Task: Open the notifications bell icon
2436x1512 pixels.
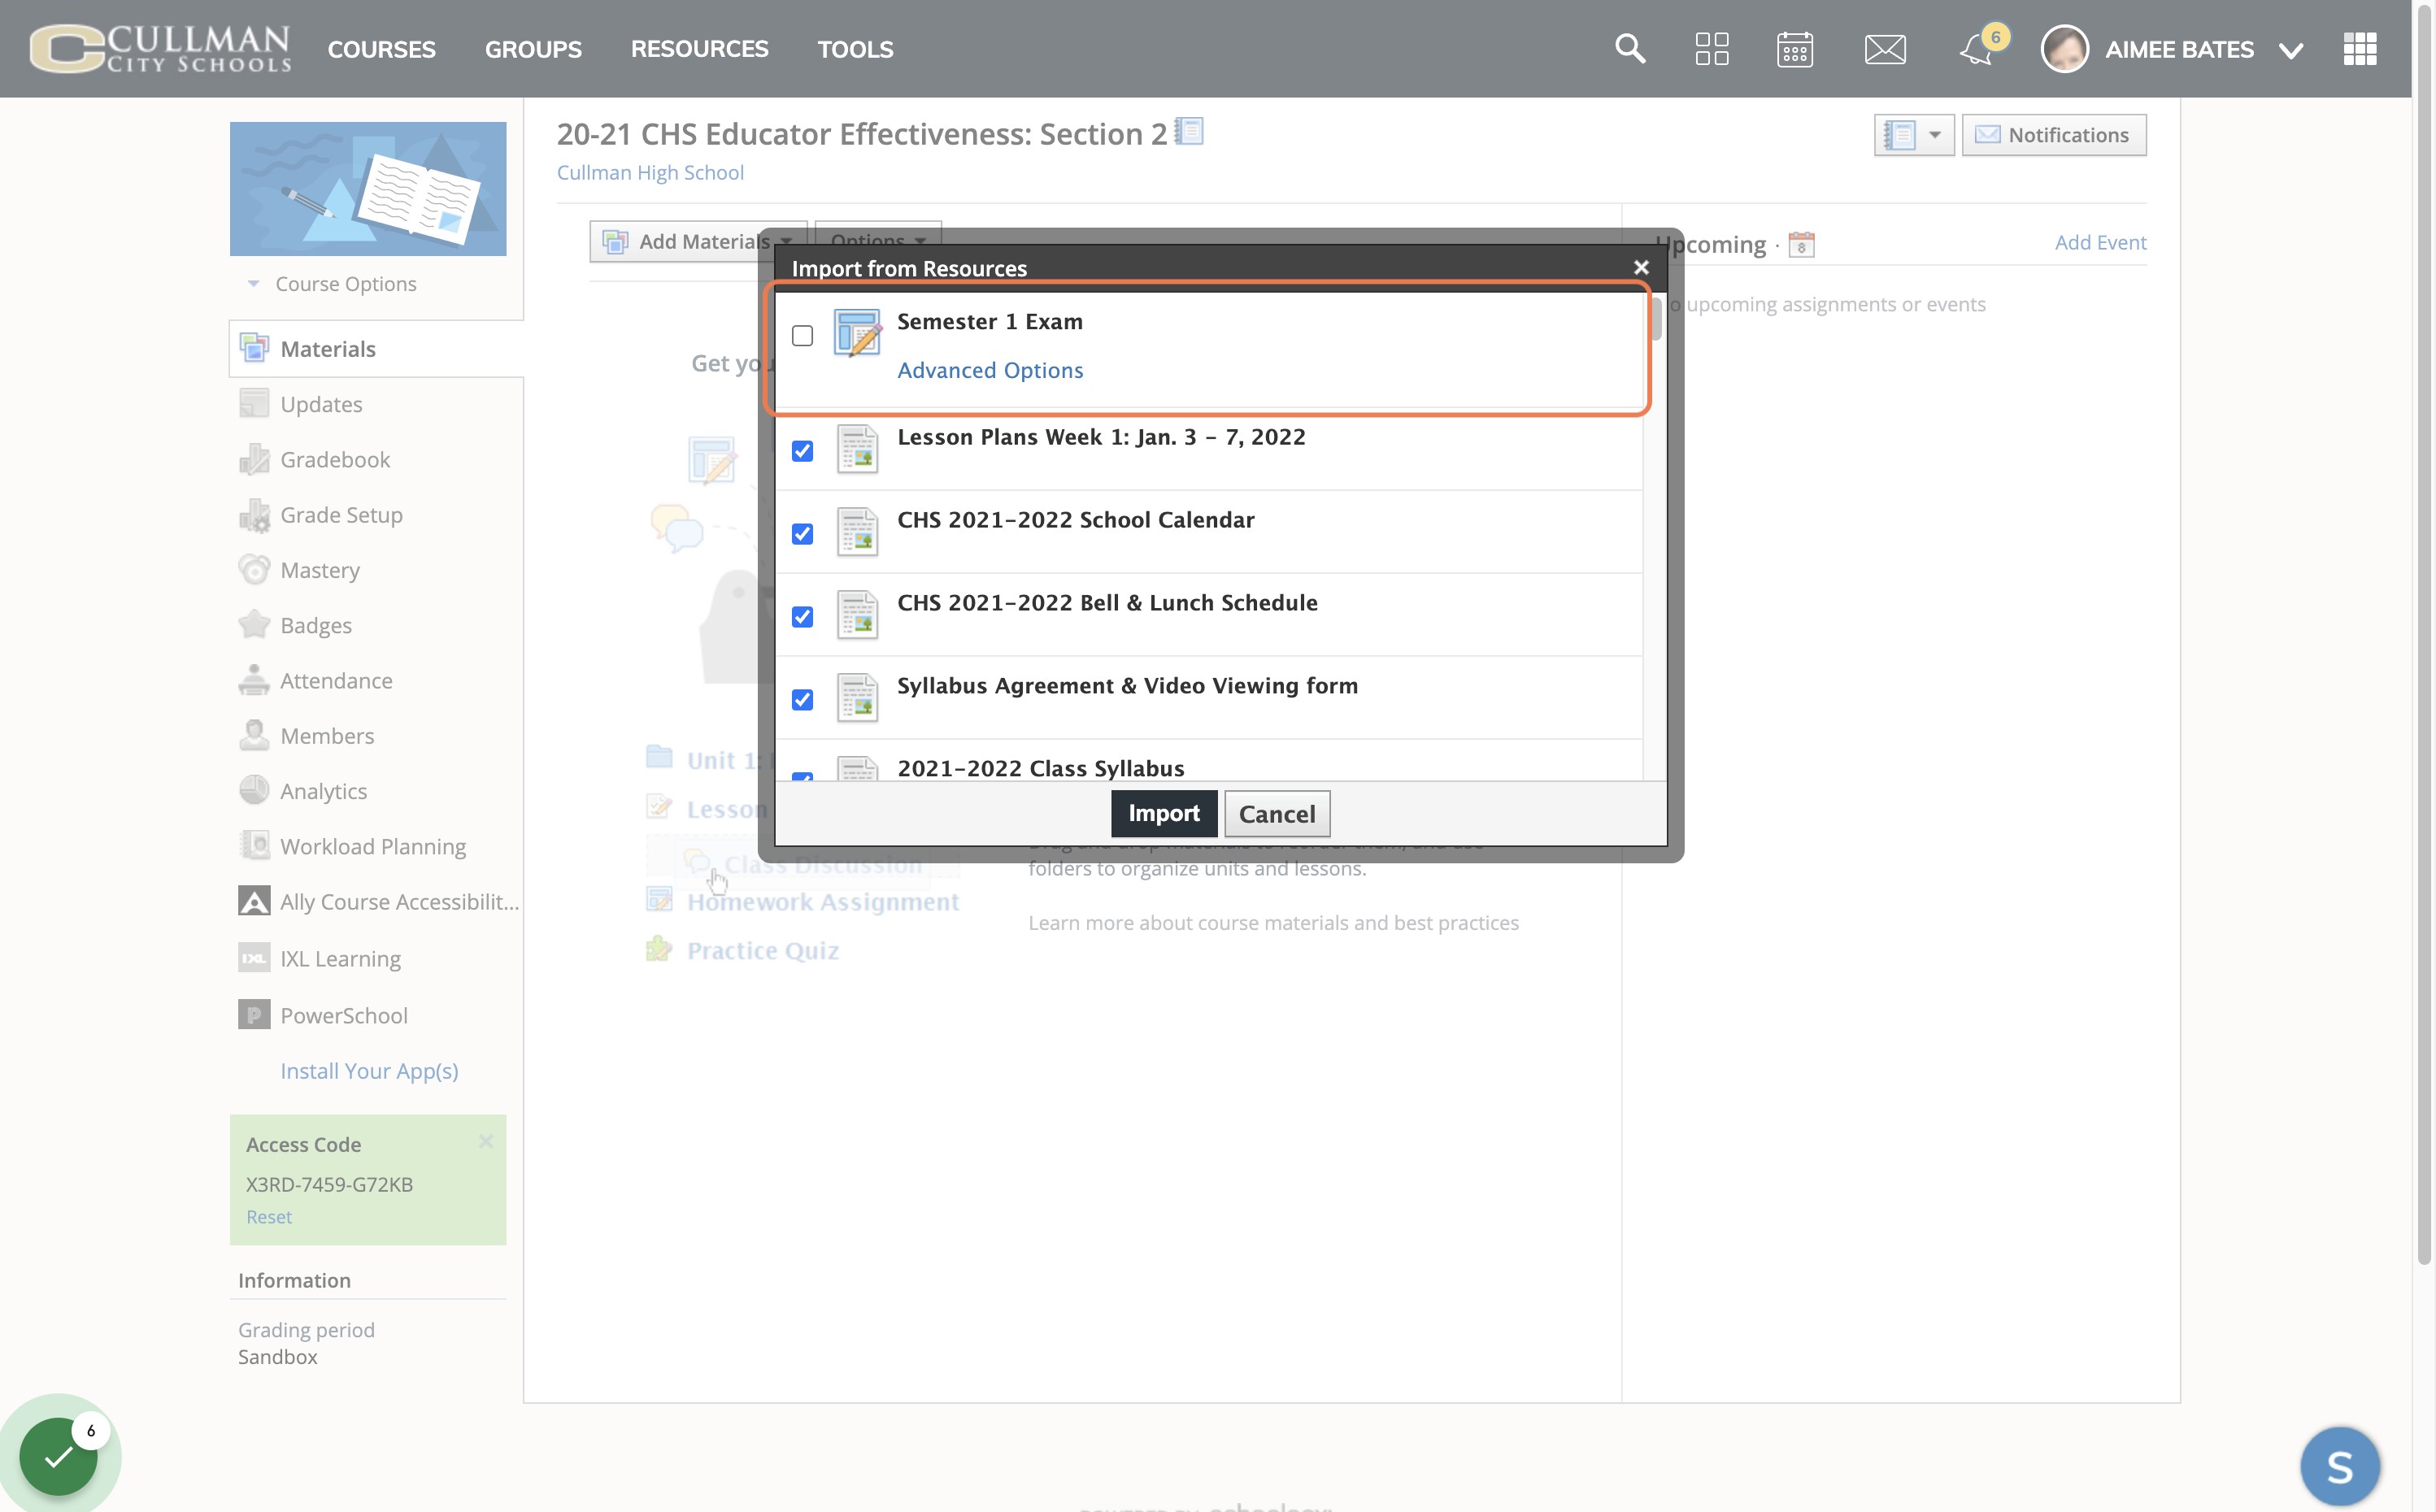Action: (1977, 49)
